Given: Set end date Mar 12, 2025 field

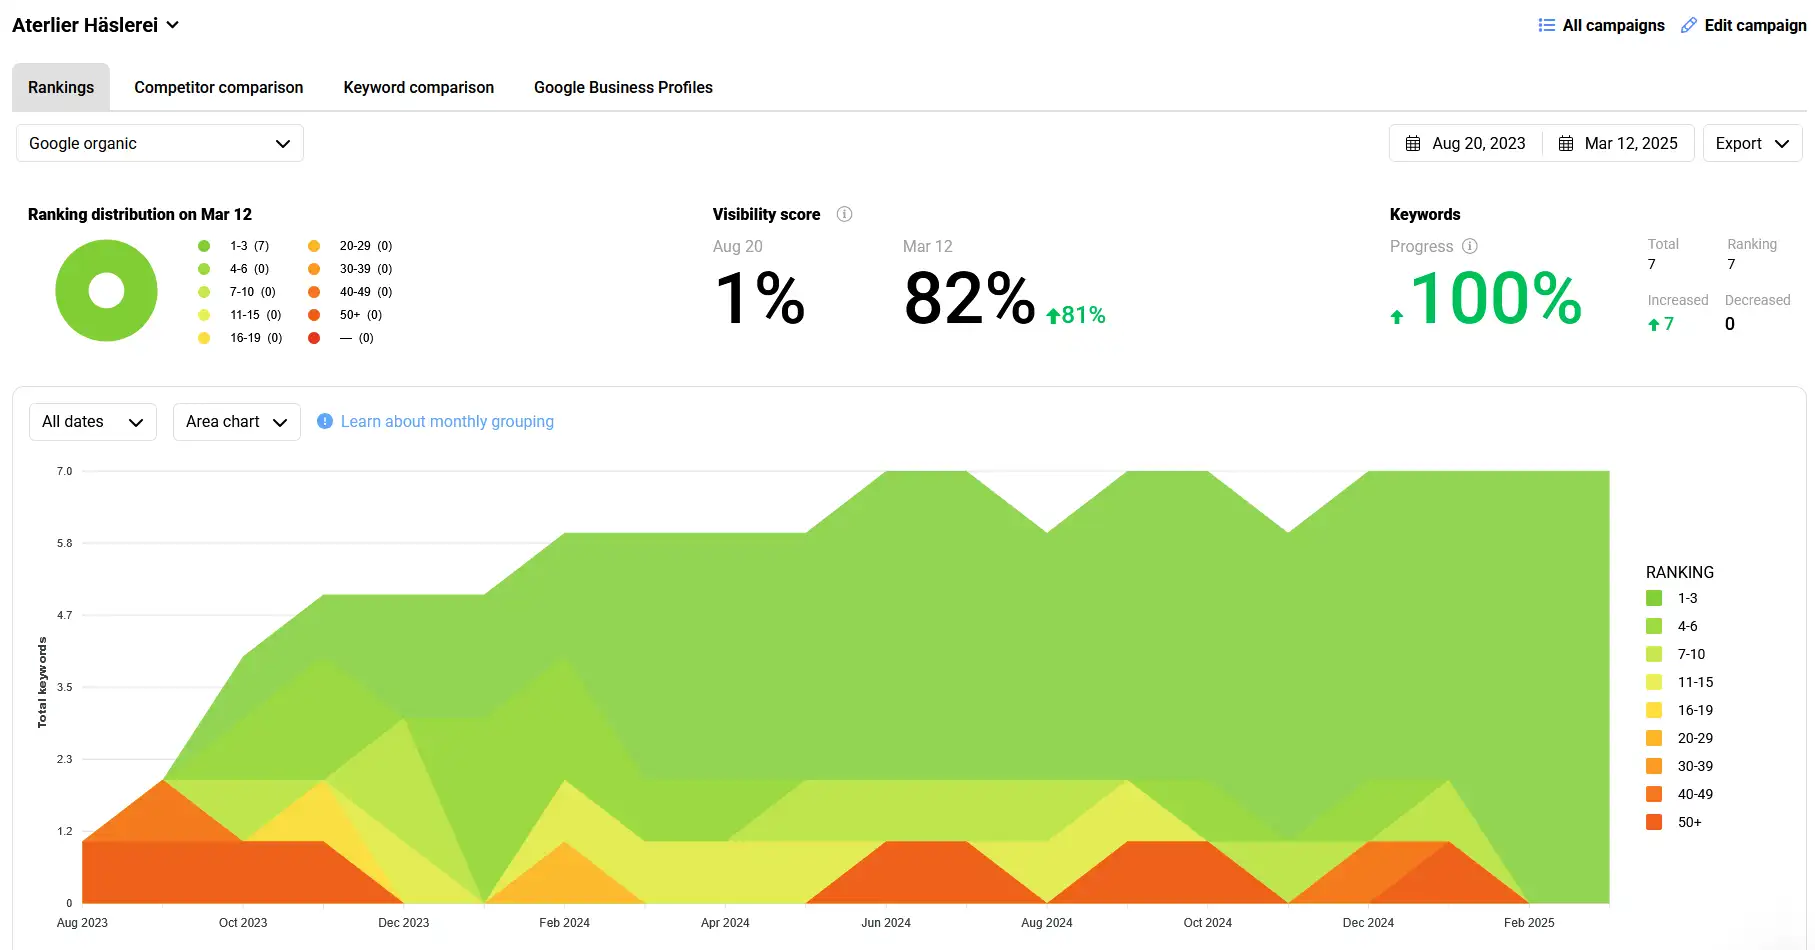Looking at the screenshot, I should point(1619,143).
